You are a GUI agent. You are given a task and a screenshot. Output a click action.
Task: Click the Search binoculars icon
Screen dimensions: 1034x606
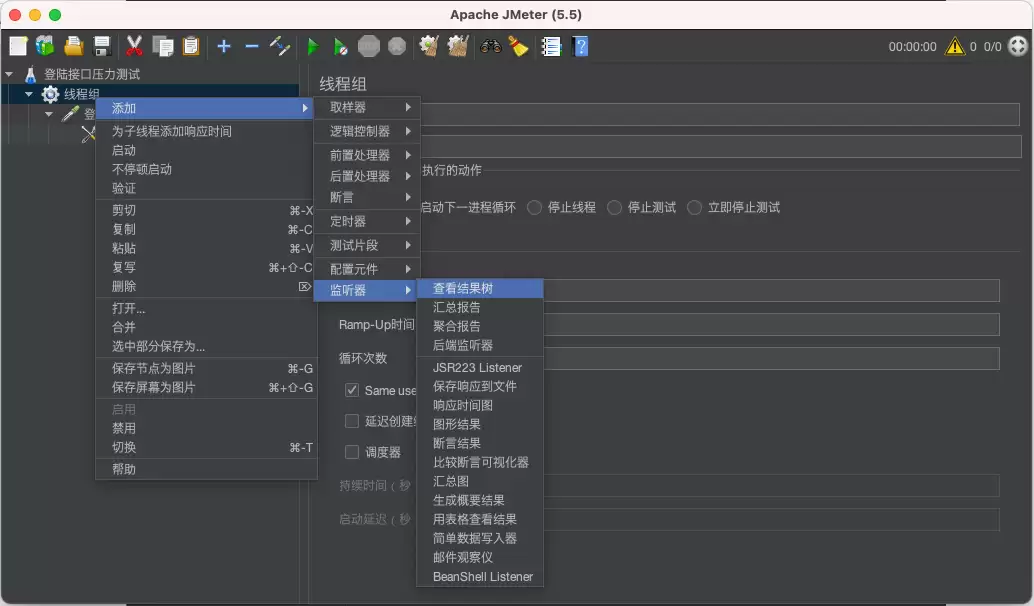click(x=491, y=46)
